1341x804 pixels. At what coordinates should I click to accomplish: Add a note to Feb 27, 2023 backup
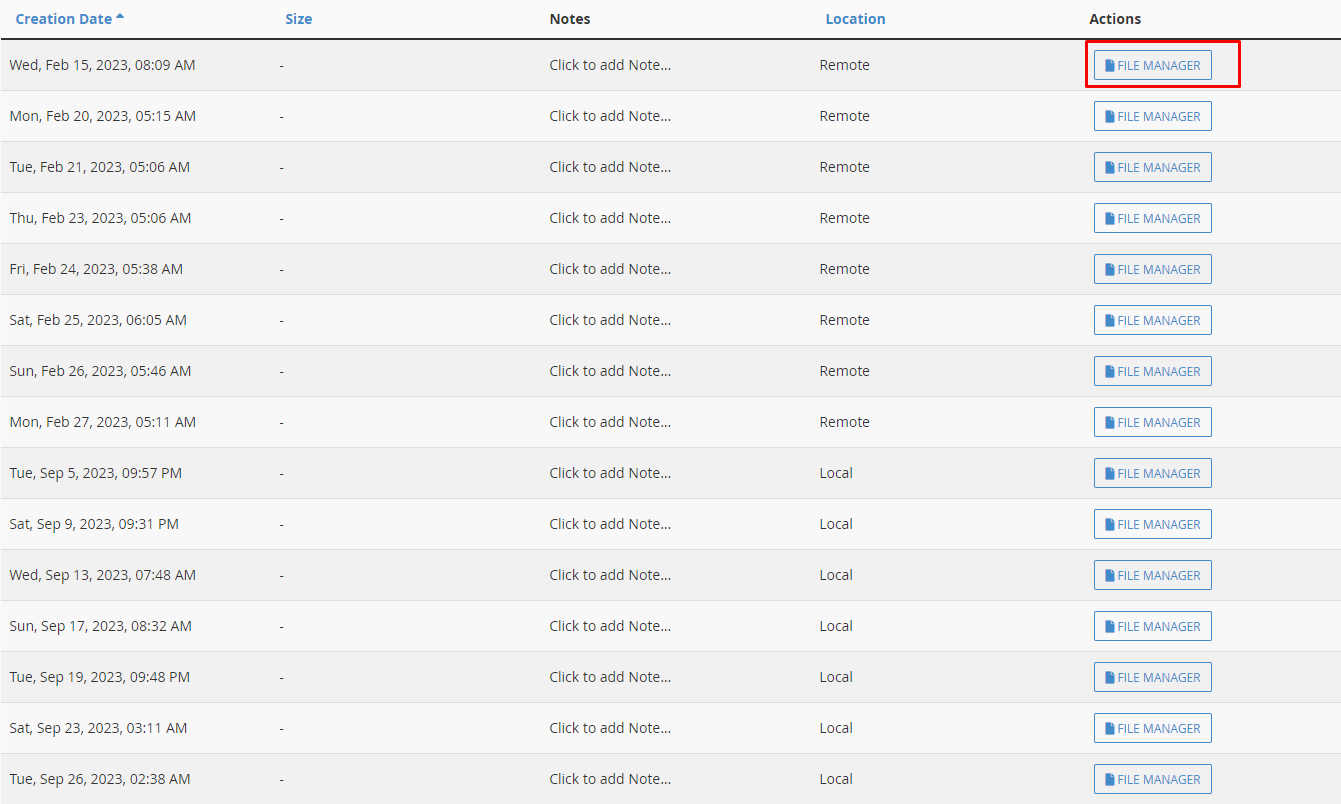tap(610, 422)
